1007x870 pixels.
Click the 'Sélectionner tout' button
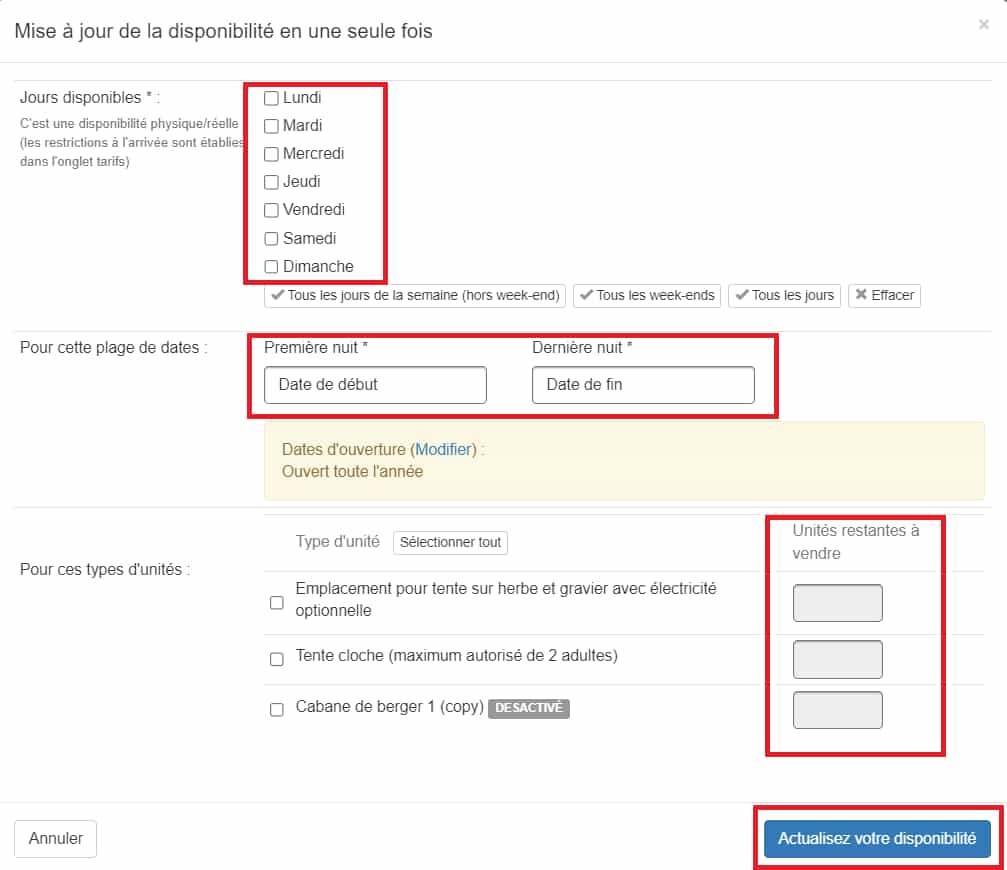pyautogui.click(x=450, y=542)
